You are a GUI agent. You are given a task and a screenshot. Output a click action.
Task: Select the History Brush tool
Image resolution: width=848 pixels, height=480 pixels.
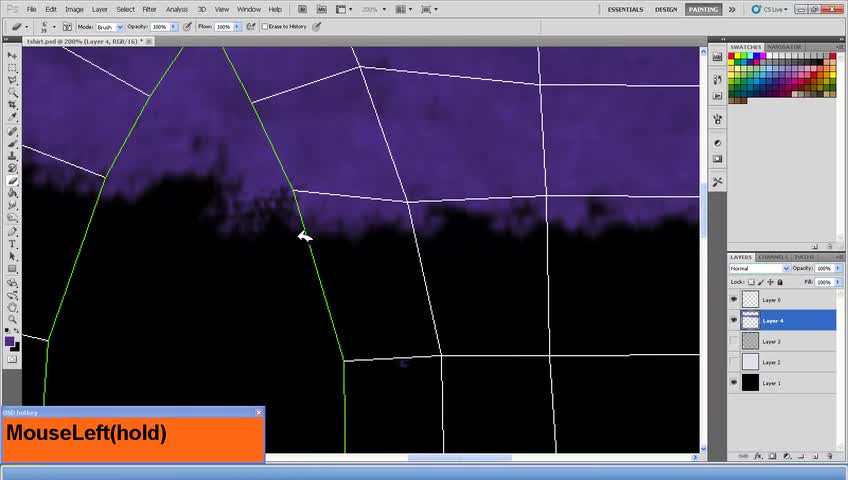(x=12, y=168)
